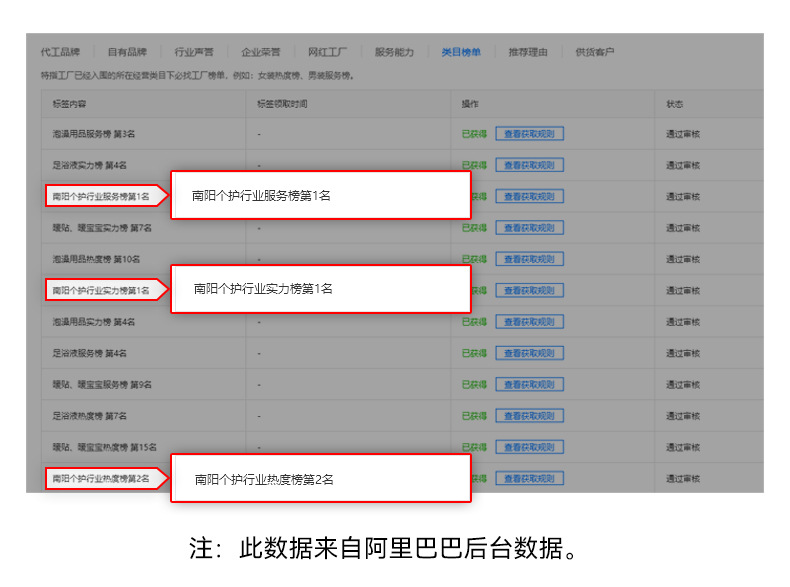Click 通过审核 status in 南阳个护行业热度榜第2名 row
Viewport: 790px width, 587px height.
pos(683,478)
